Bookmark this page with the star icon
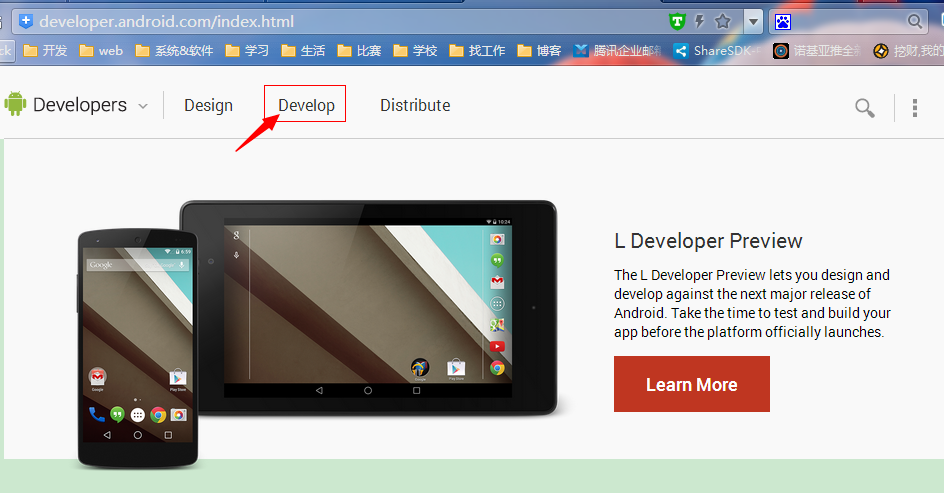Screen dimensions: 944x493 pyautogui.click(x=722, y=22)
